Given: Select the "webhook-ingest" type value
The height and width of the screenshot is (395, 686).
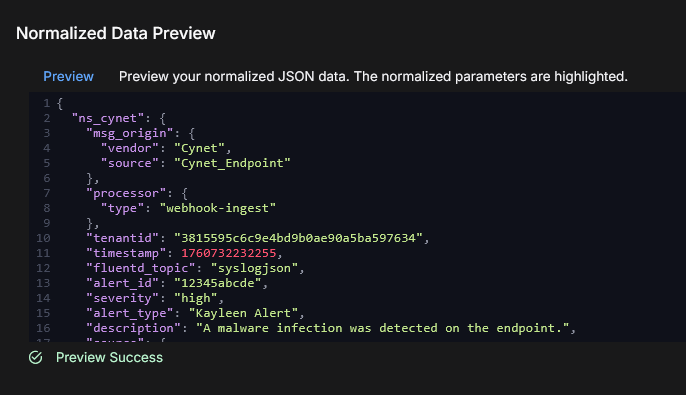Looking at the screenshot, I should click(217, 208).
